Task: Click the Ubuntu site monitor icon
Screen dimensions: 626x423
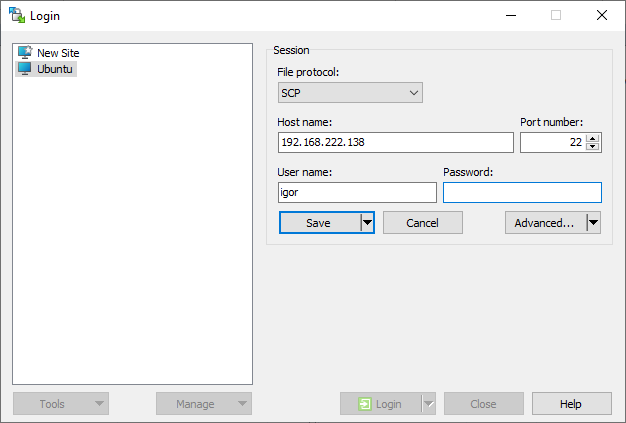Action: (x=25, y=69)
